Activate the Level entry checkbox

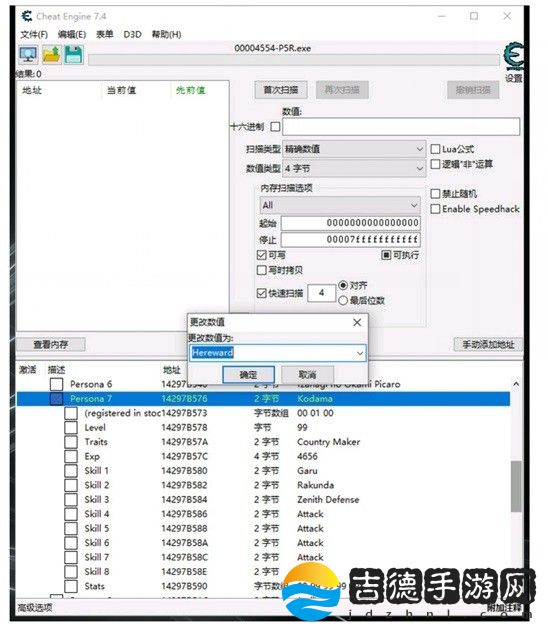71,427
